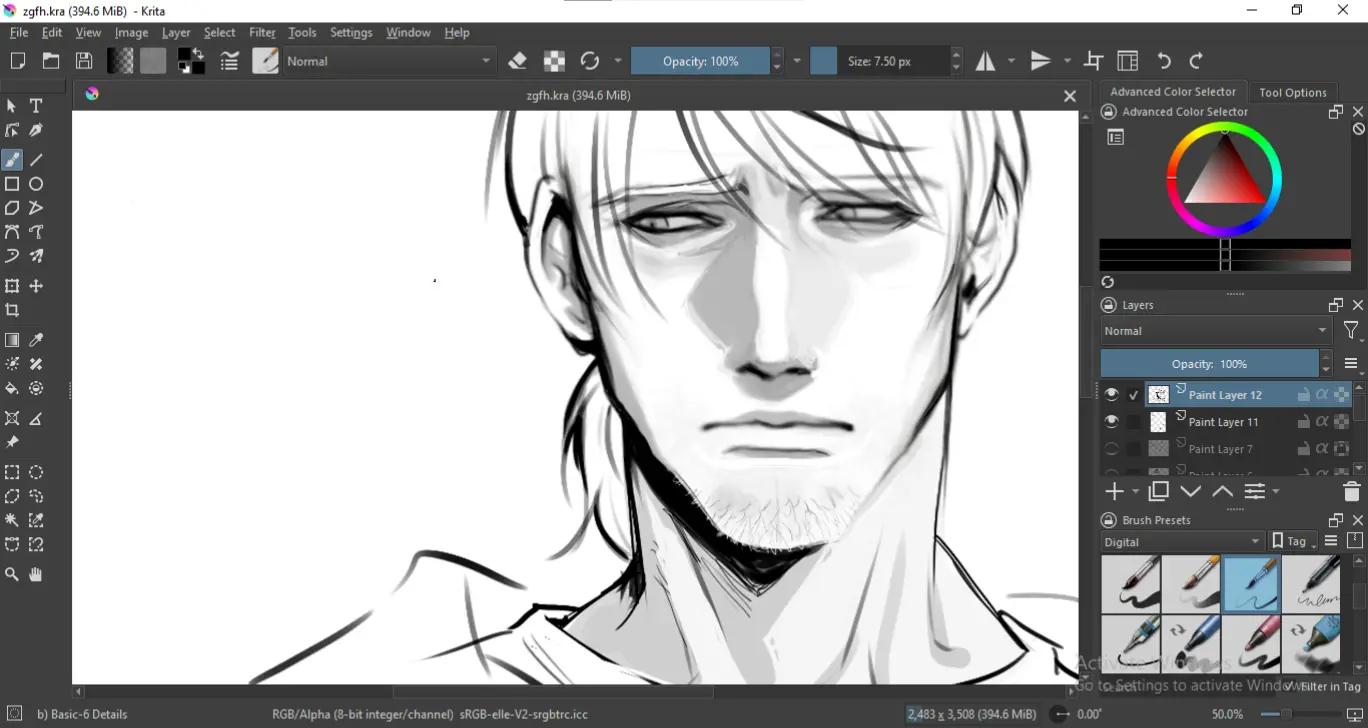This screenshot has height=728, width=1368.
Task: Close the zgfh.kra document tab
Action: 1070,96
